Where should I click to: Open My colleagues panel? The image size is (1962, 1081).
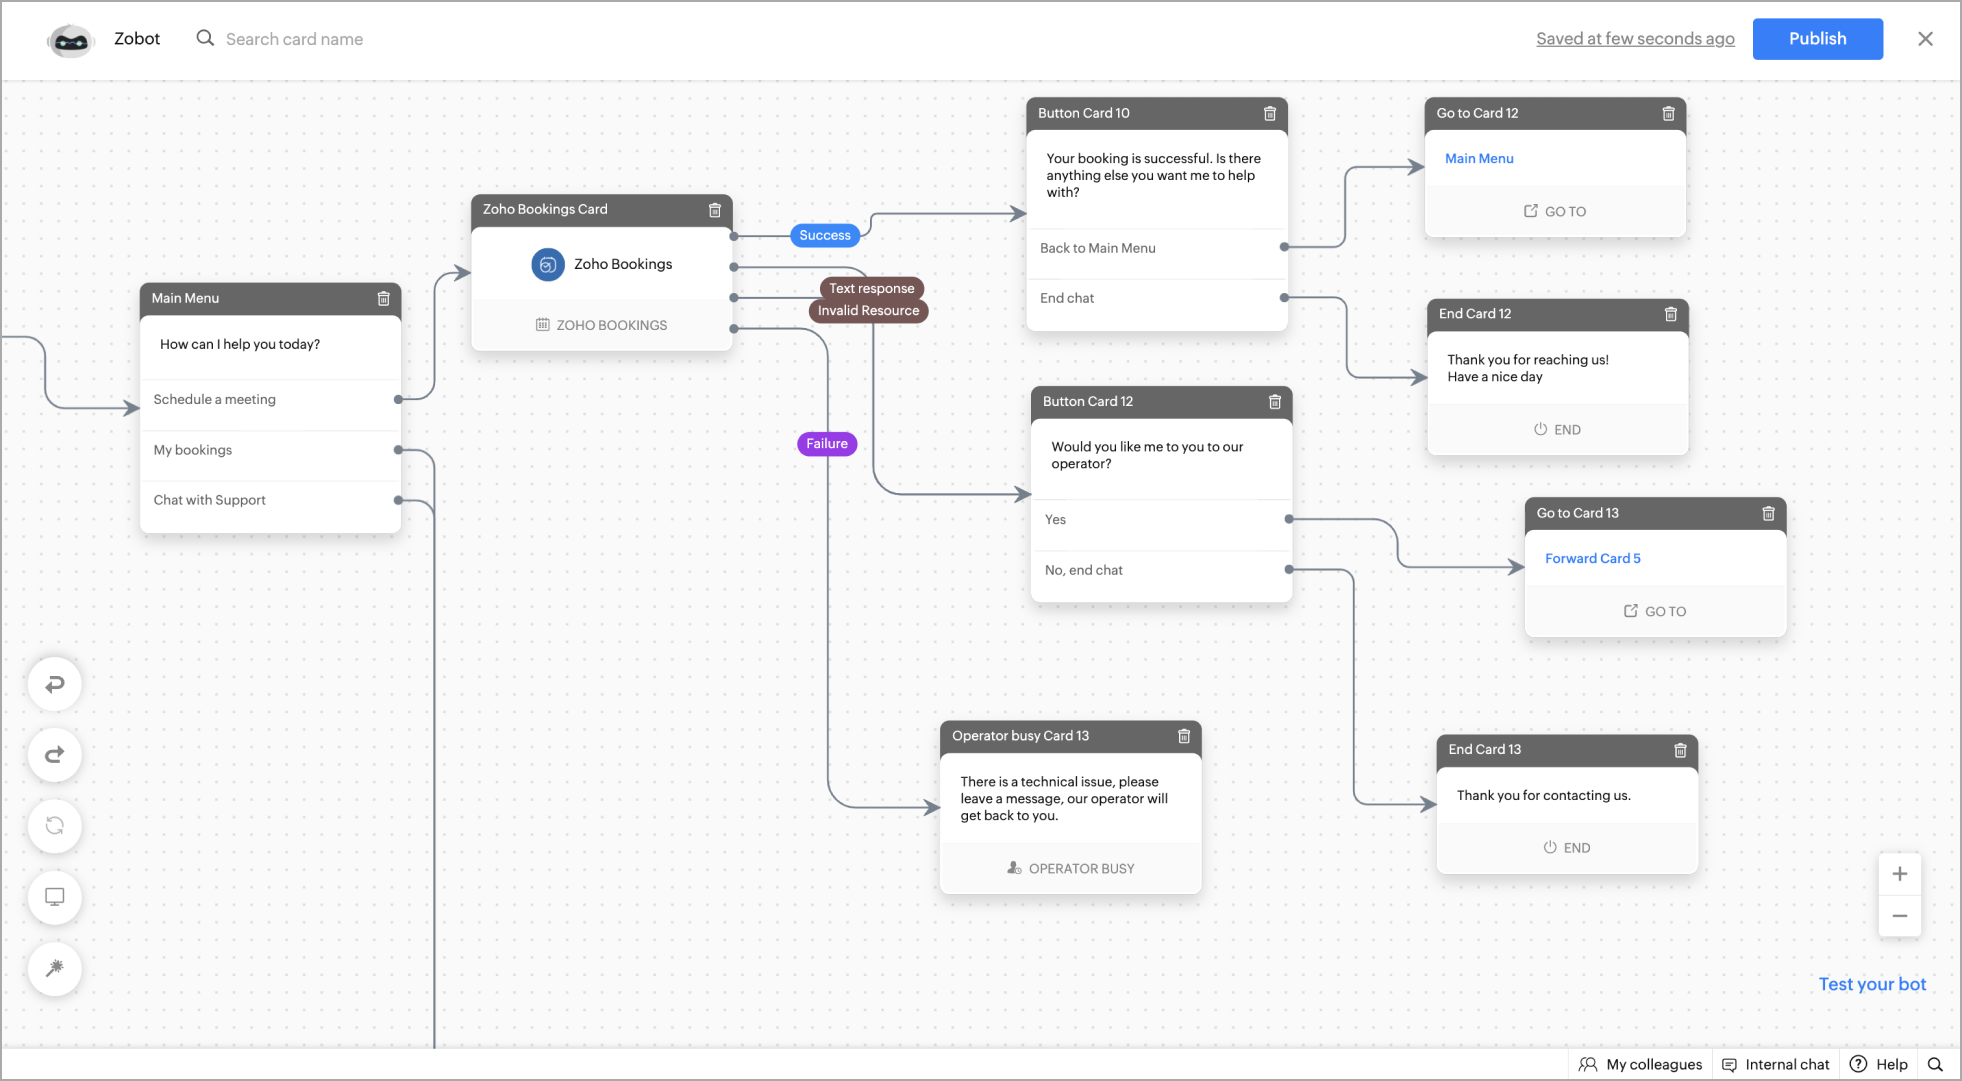(1641, 1064)
